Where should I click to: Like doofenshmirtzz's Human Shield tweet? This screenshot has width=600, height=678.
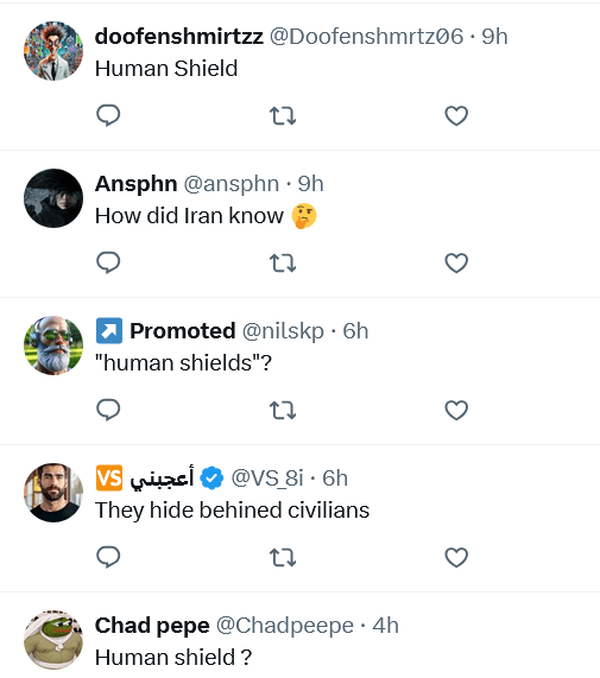[456, 117]
